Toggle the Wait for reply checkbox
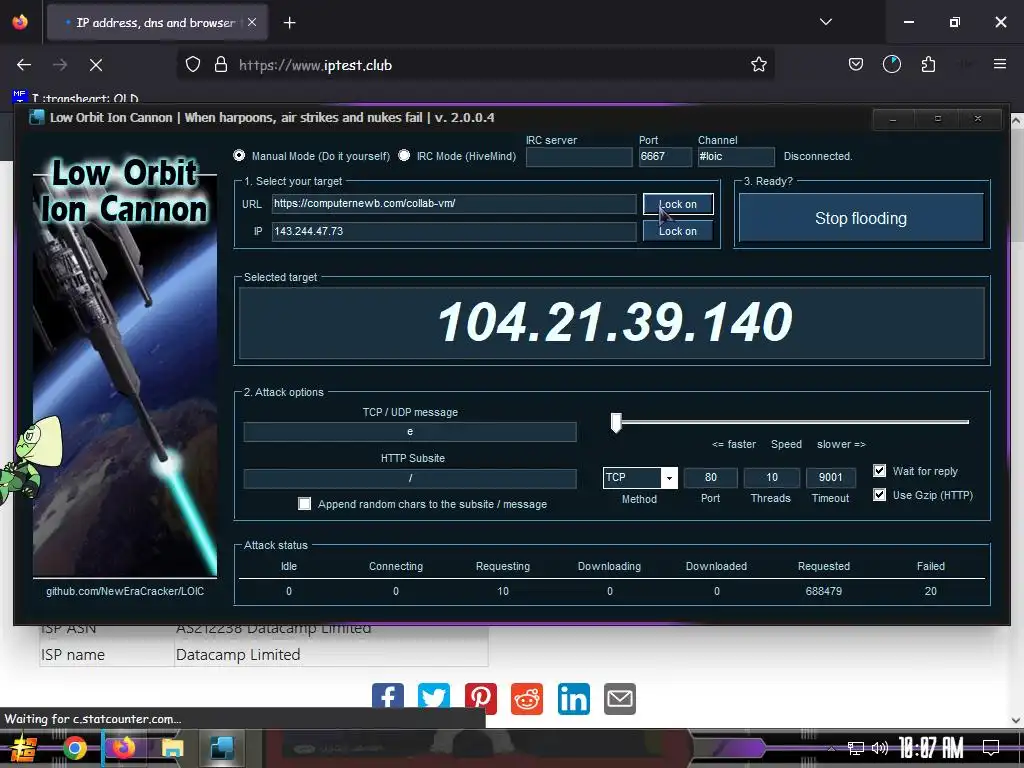This screenshot has height=768, width=1024. 880,471
